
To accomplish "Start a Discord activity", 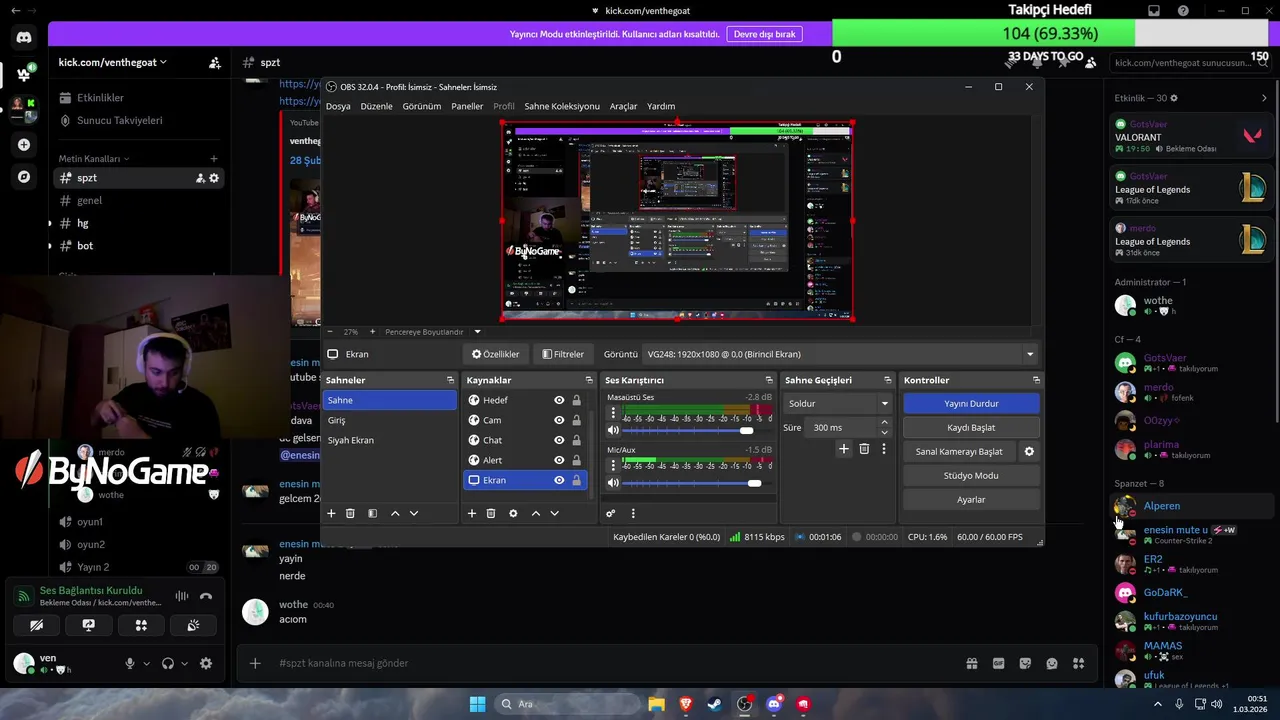I will point(141,625).
